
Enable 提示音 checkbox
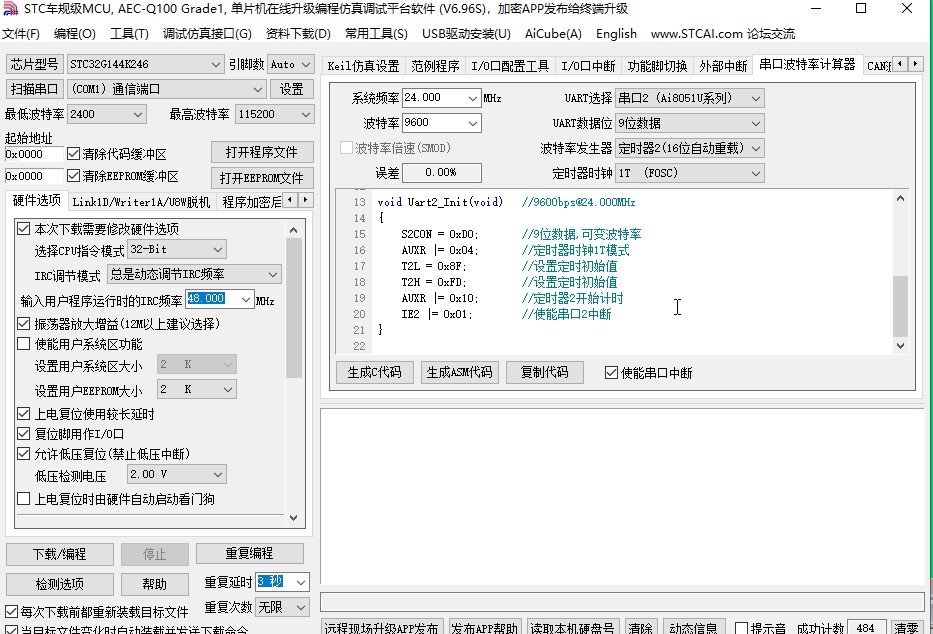pyautogui.click(x=741, y=628)
